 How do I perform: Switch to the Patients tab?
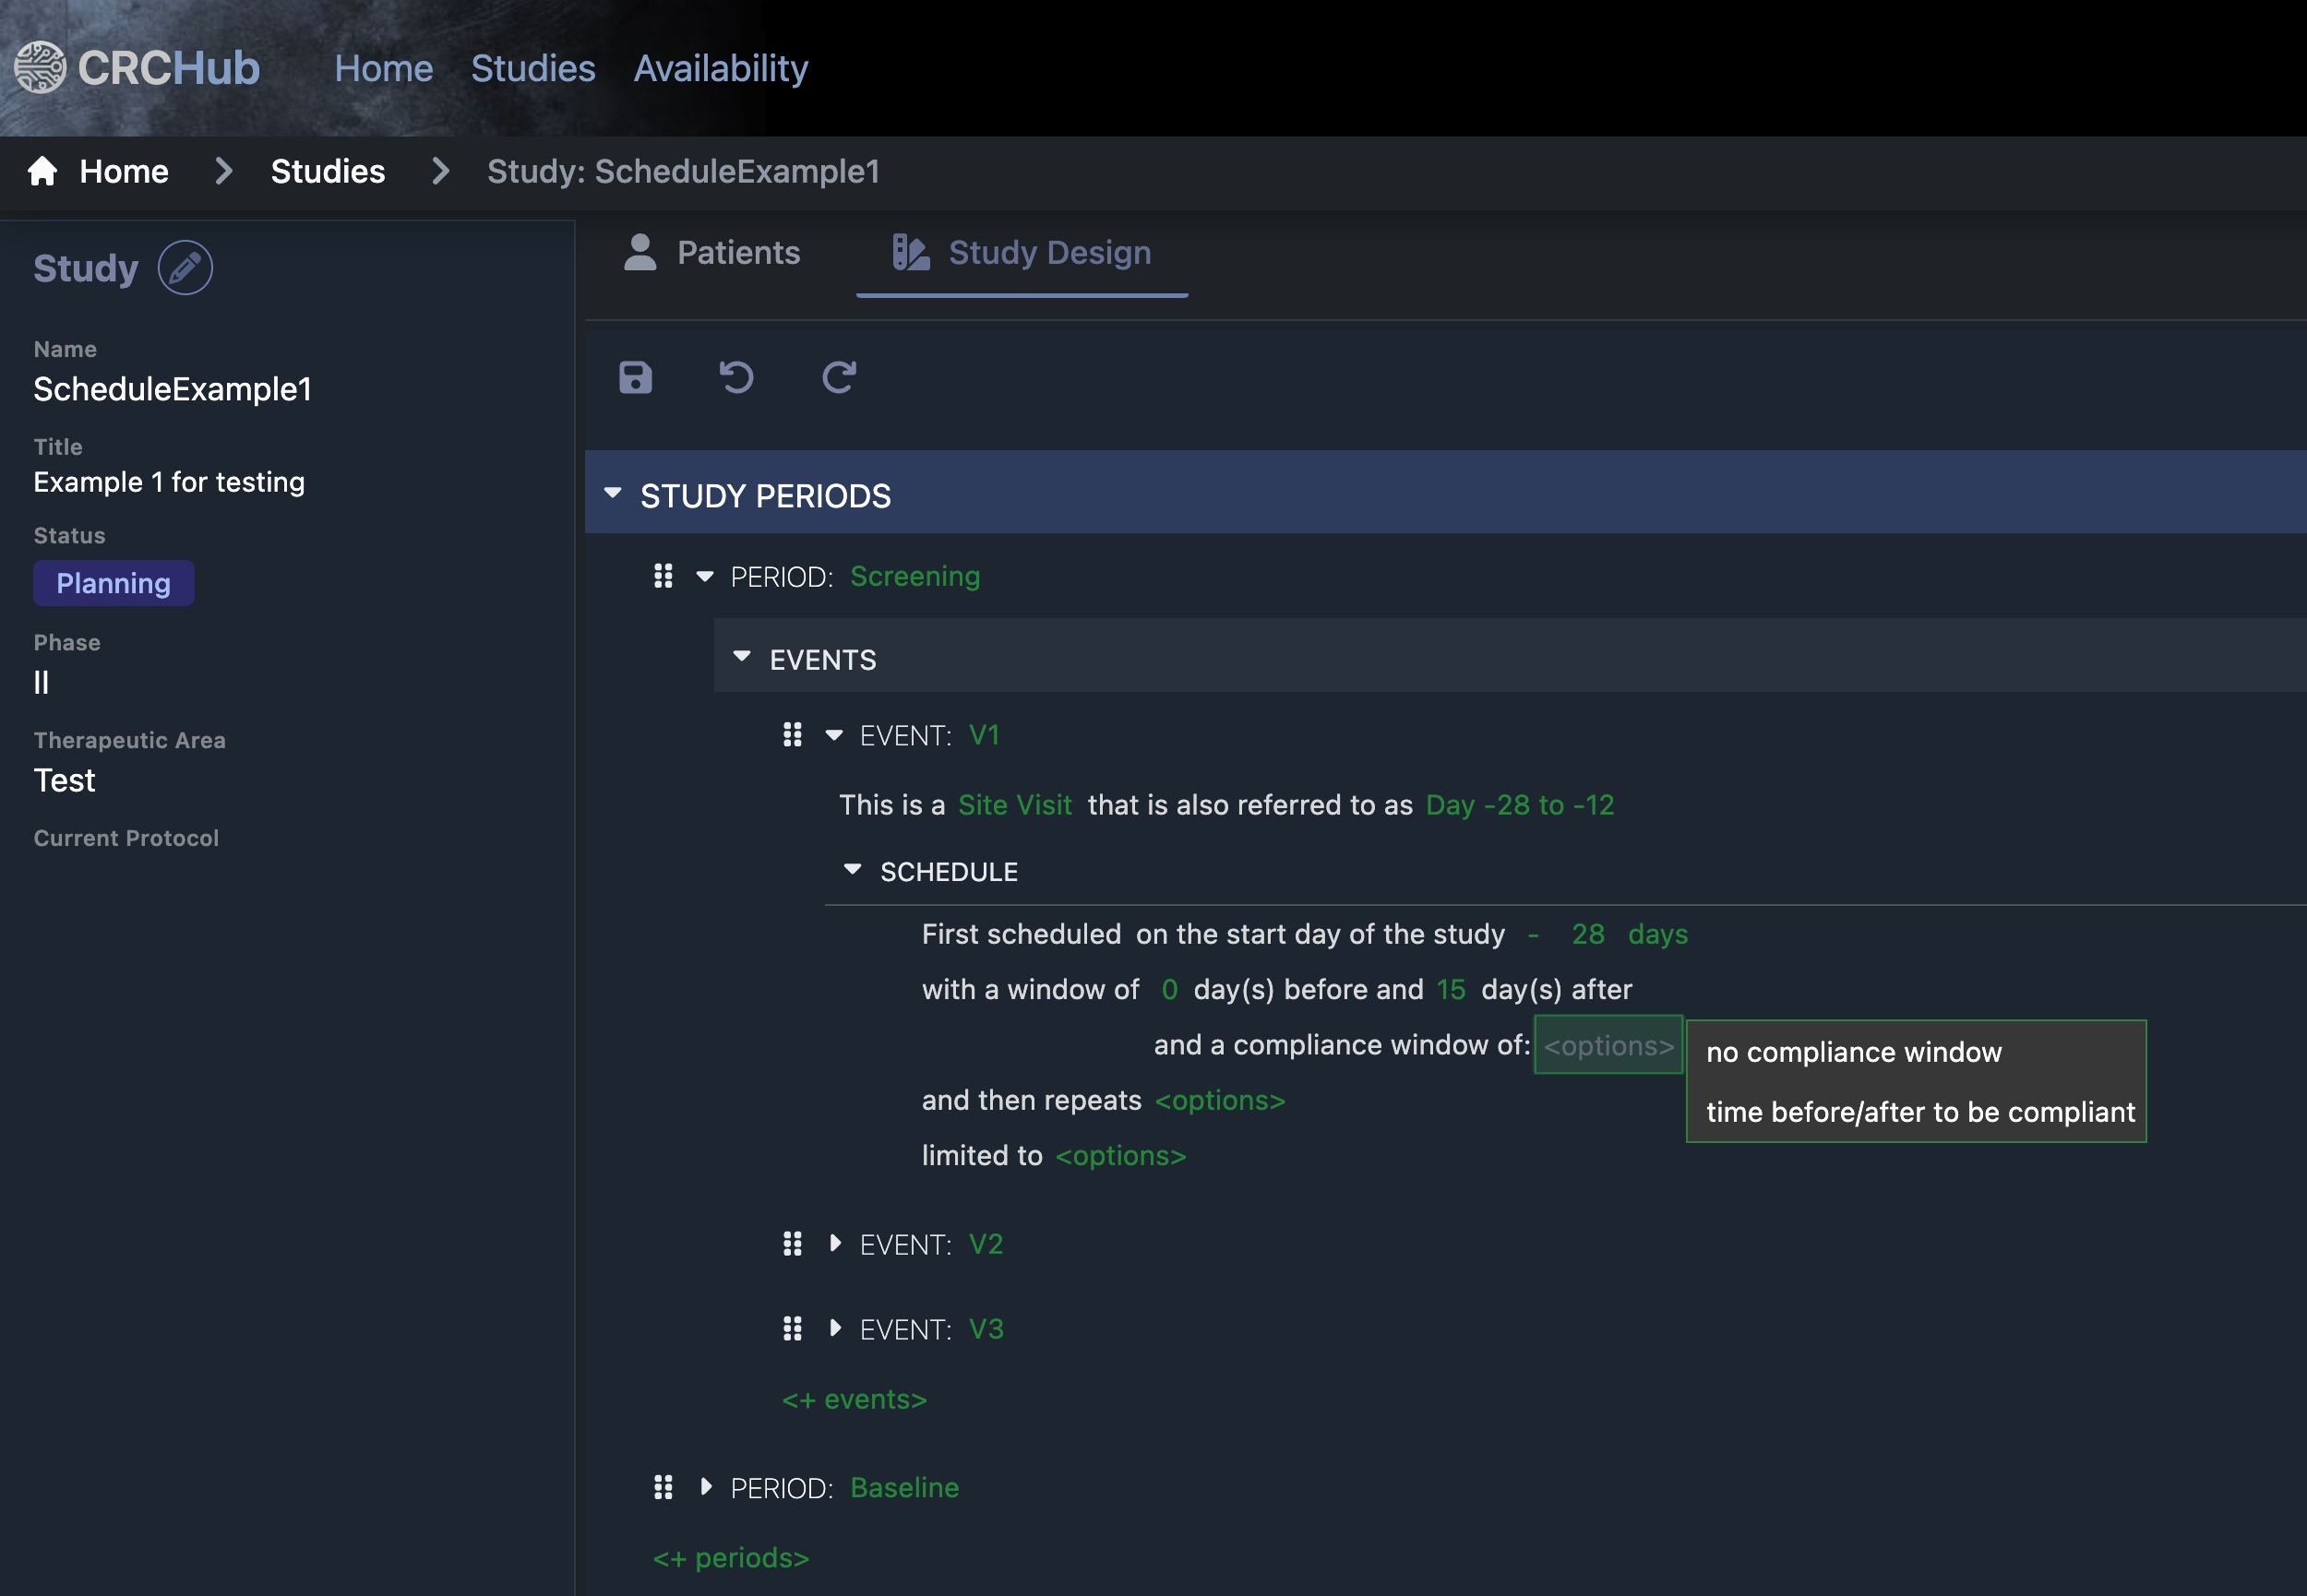click(712, 253)
